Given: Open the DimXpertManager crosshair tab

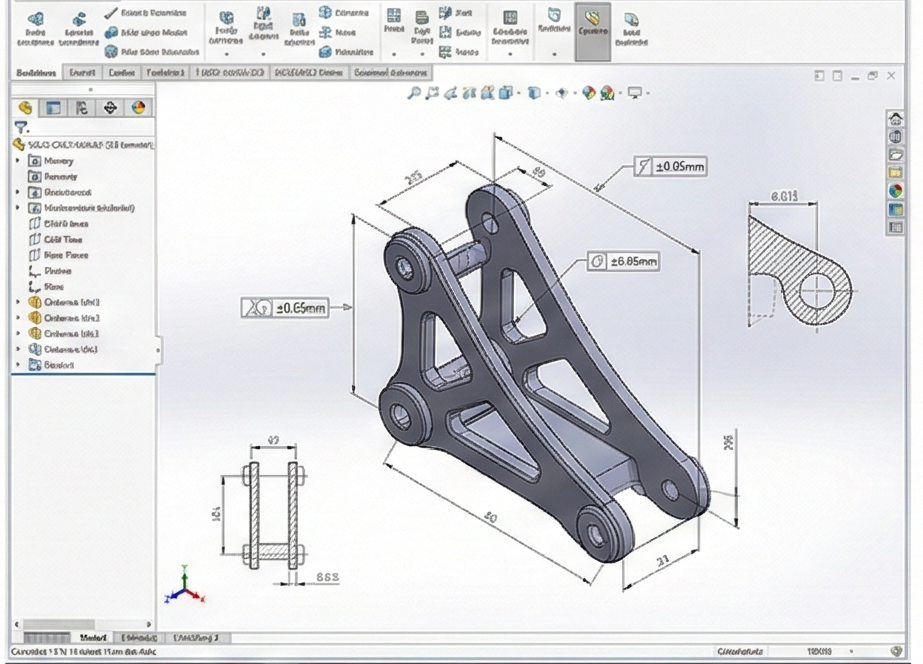Looking at the screenshot, I should (110, 108).
